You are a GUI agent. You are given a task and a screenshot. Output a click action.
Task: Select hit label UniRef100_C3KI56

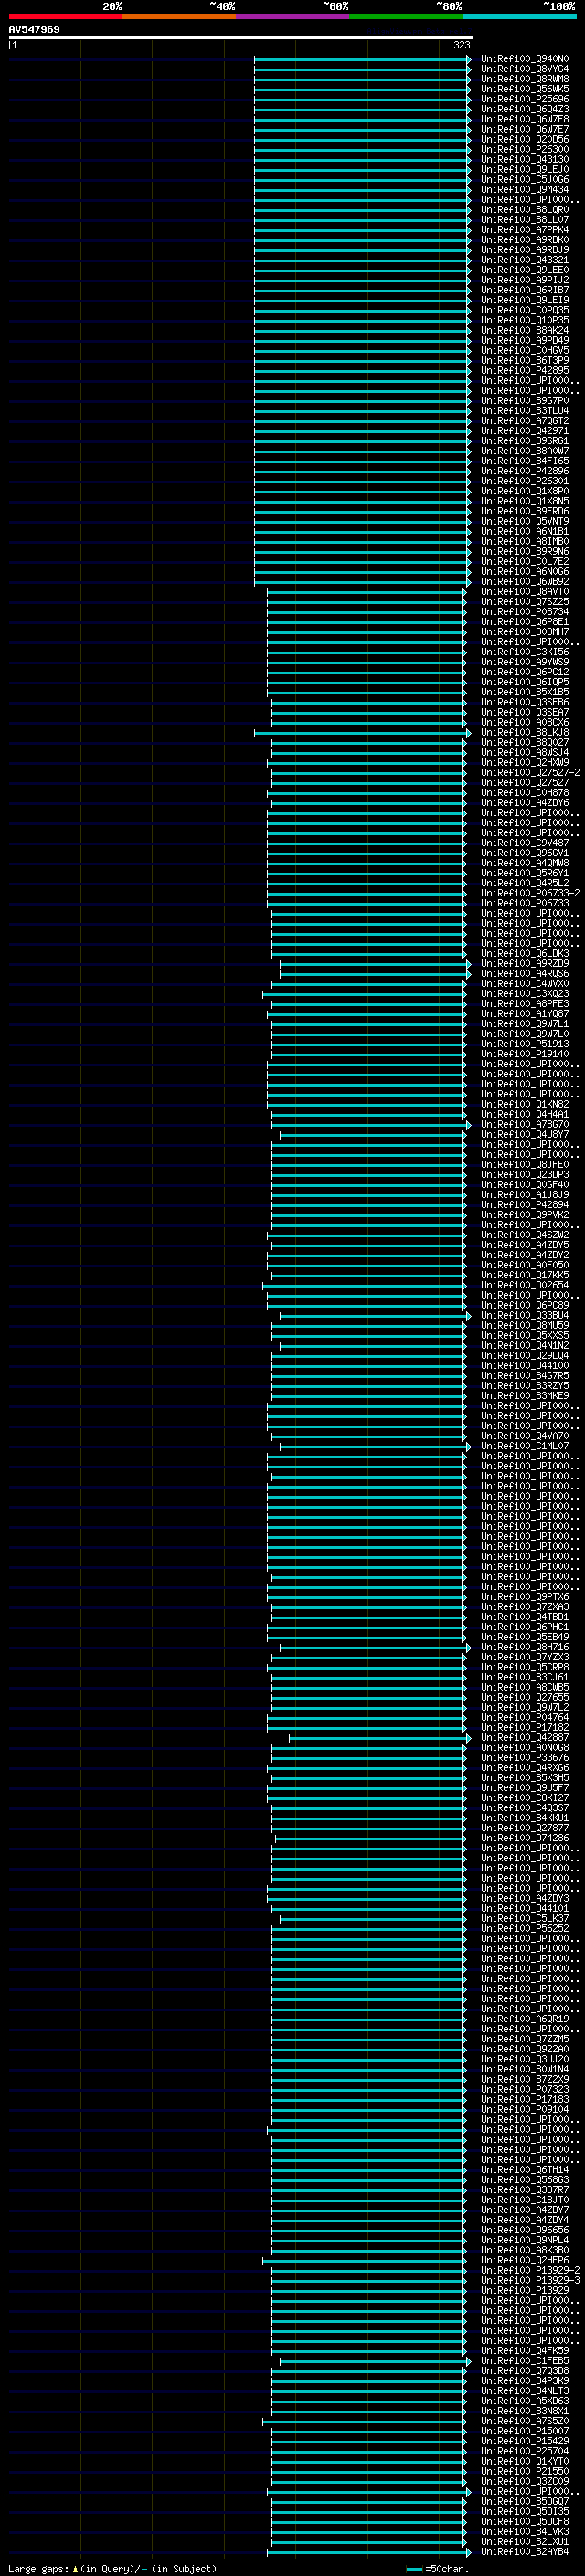tap(524, 652)
